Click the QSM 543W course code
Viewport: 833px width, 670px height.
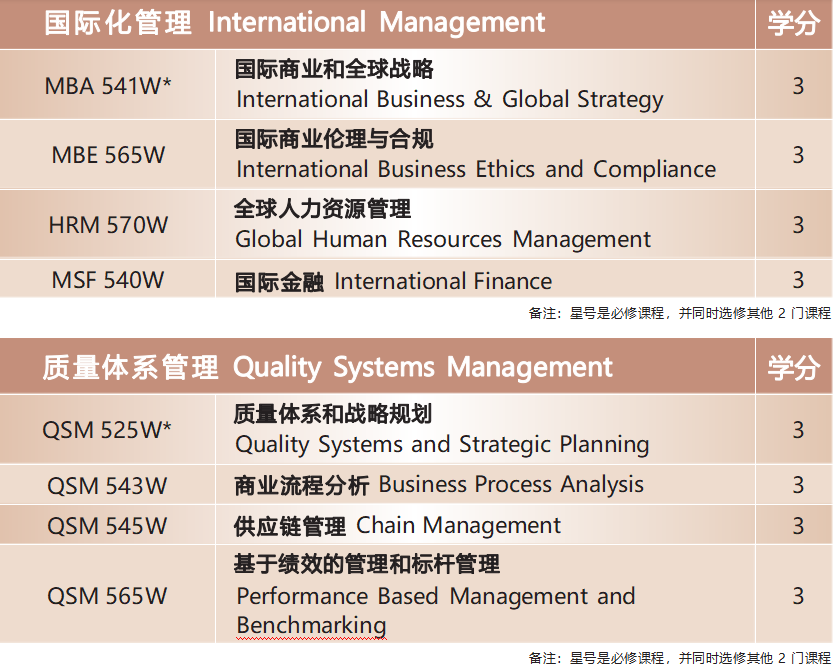pos(108,486)
